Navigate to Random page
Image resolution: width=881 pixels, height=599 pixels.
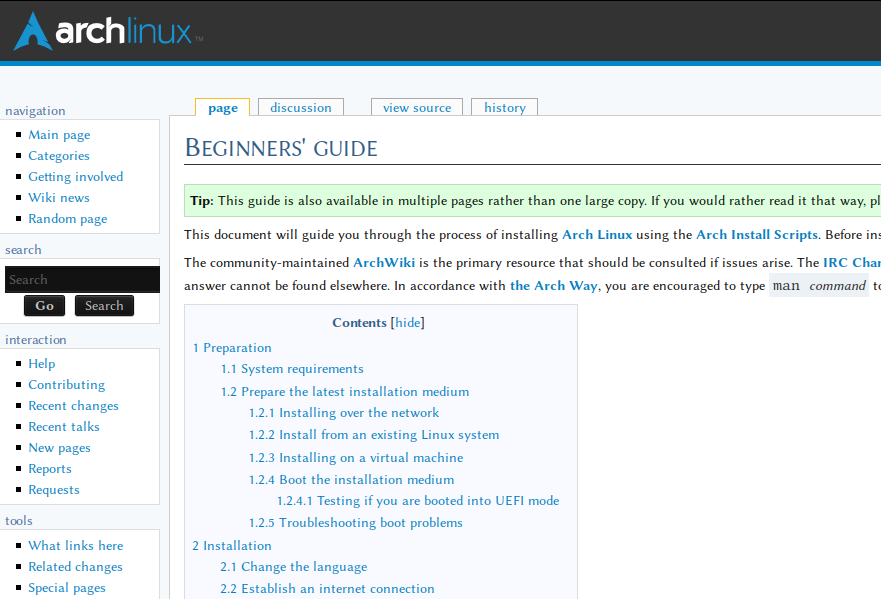(x=66, y=218)
